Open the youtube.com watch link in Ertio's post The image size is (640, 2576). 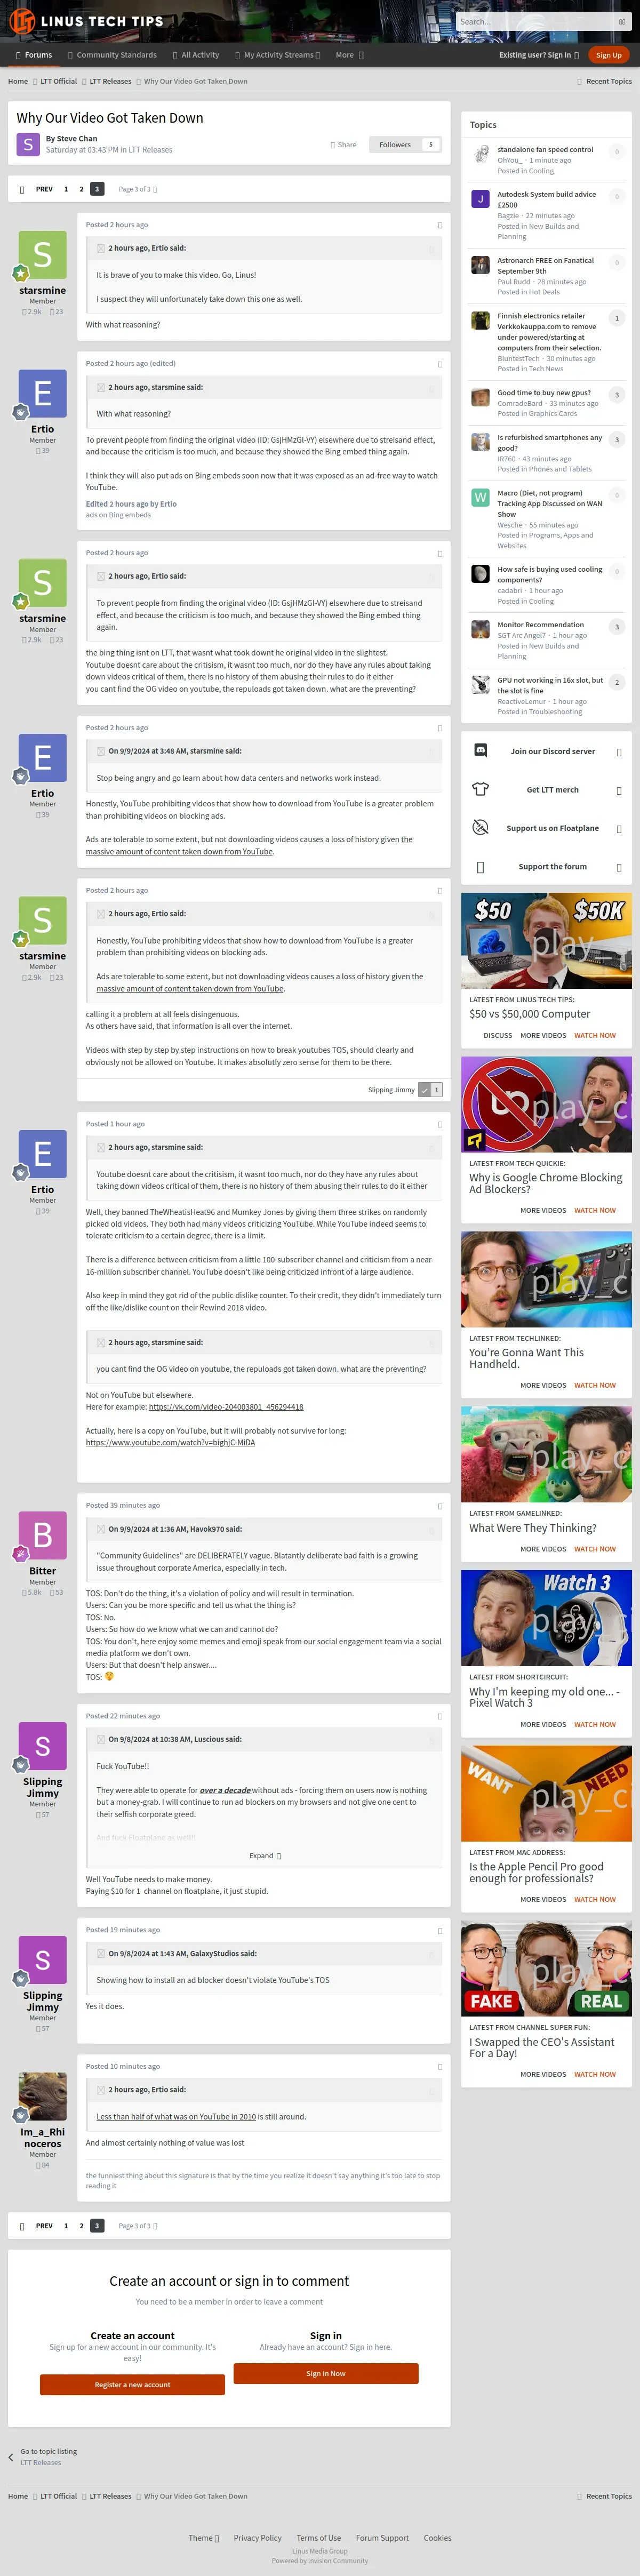tap(170, 1443)
